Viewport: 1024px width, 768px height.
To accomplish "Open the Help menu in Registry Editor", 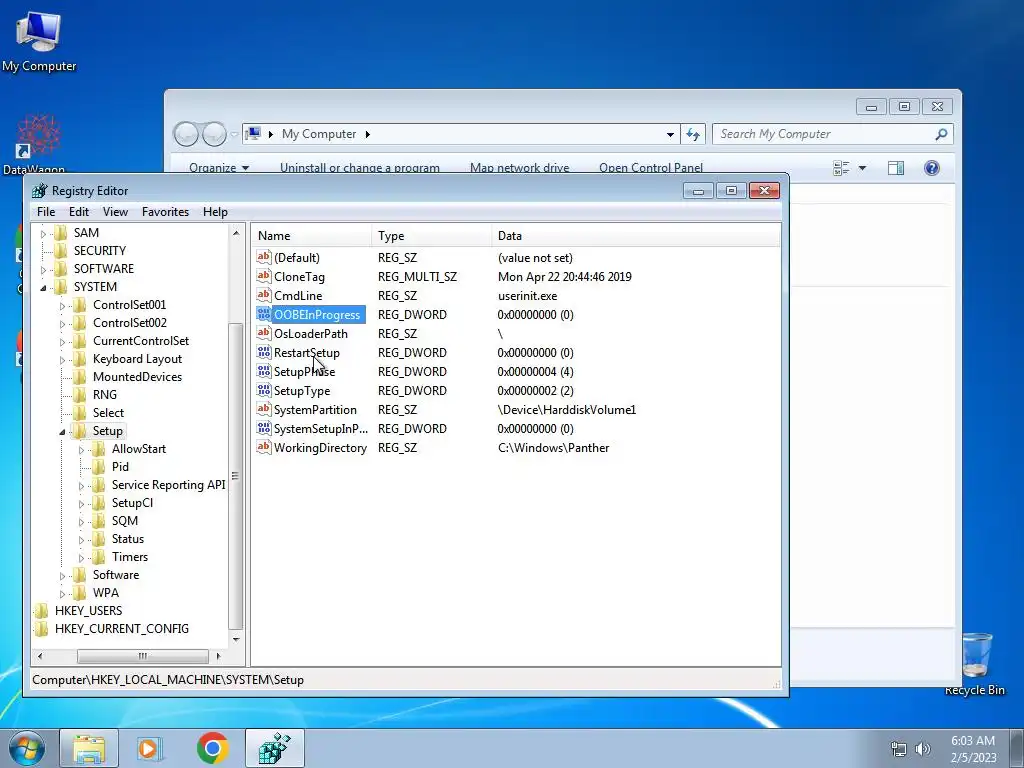I will 215,212.
